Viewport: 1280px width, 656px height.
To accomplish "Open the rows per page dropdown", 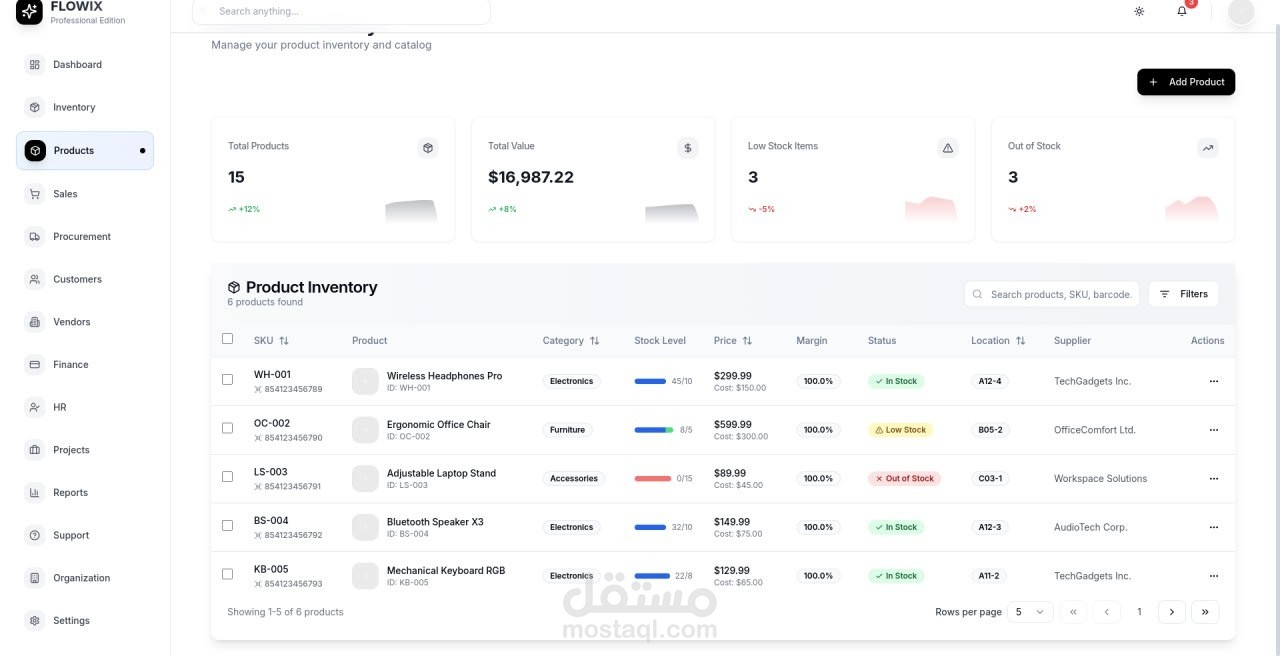I will (1030, 612).
